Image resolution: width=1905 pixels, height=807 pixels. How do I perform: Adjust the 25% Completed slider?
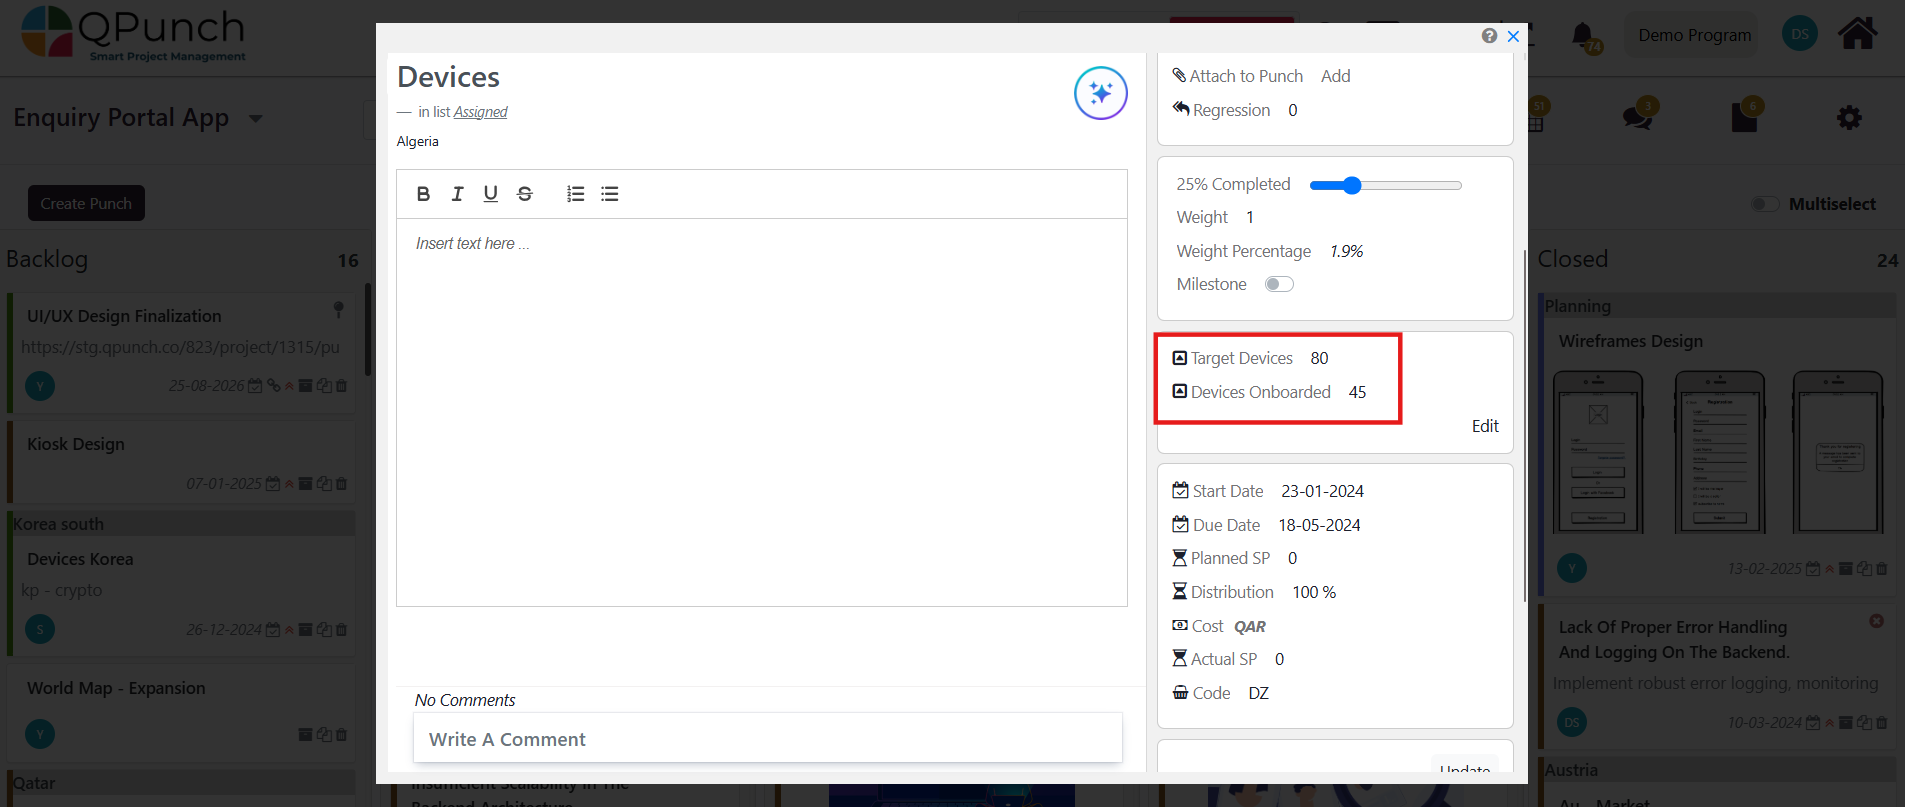1352,185
